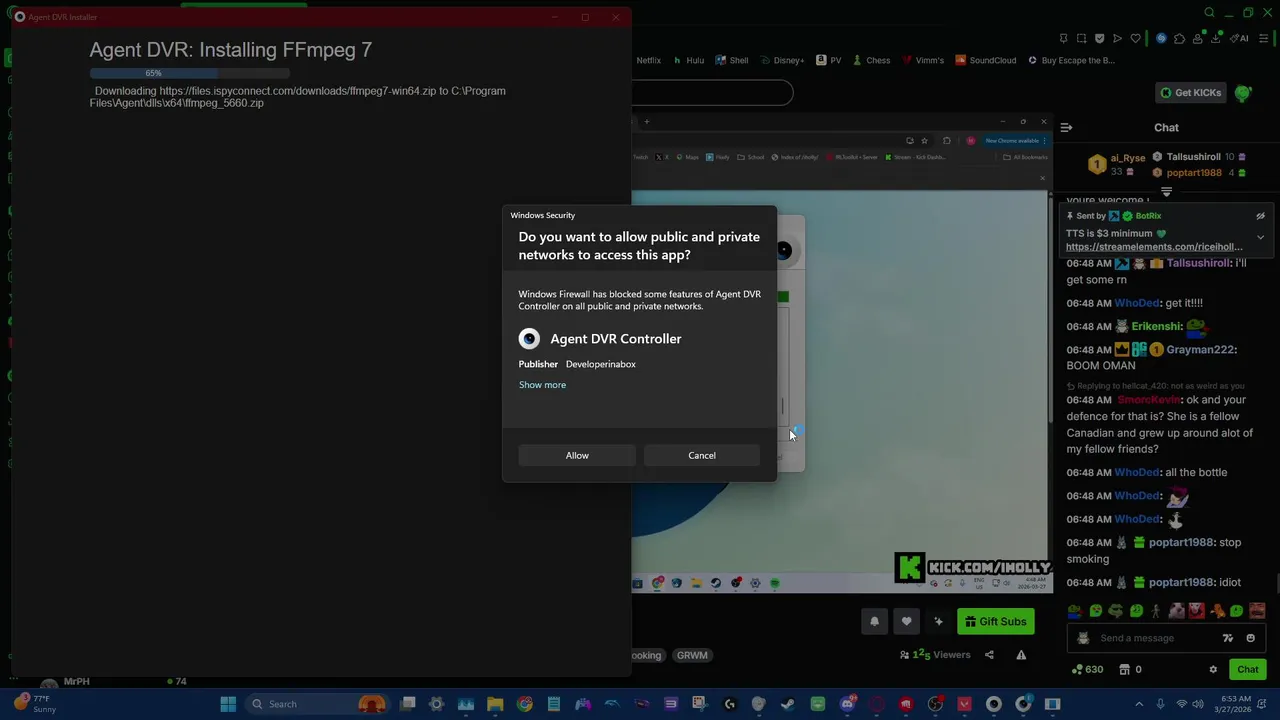The height and width of the screenshot is (720, 1280).
Task: Expand the leaderboard under top gifters
Action: coord(1166,192)
